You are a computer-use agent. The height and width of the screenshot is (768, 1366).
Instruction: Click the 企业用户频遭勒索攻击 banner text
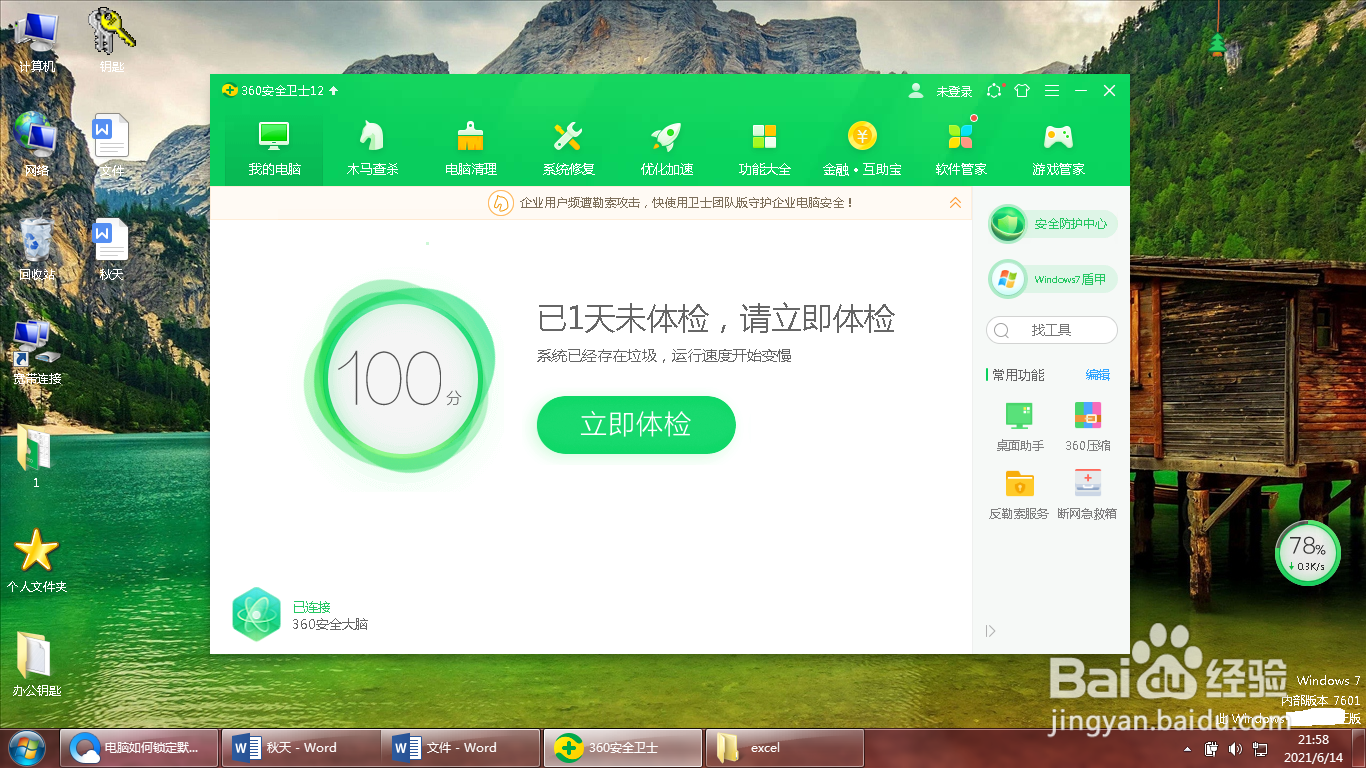pyautogui.click(x=686, y=203)
